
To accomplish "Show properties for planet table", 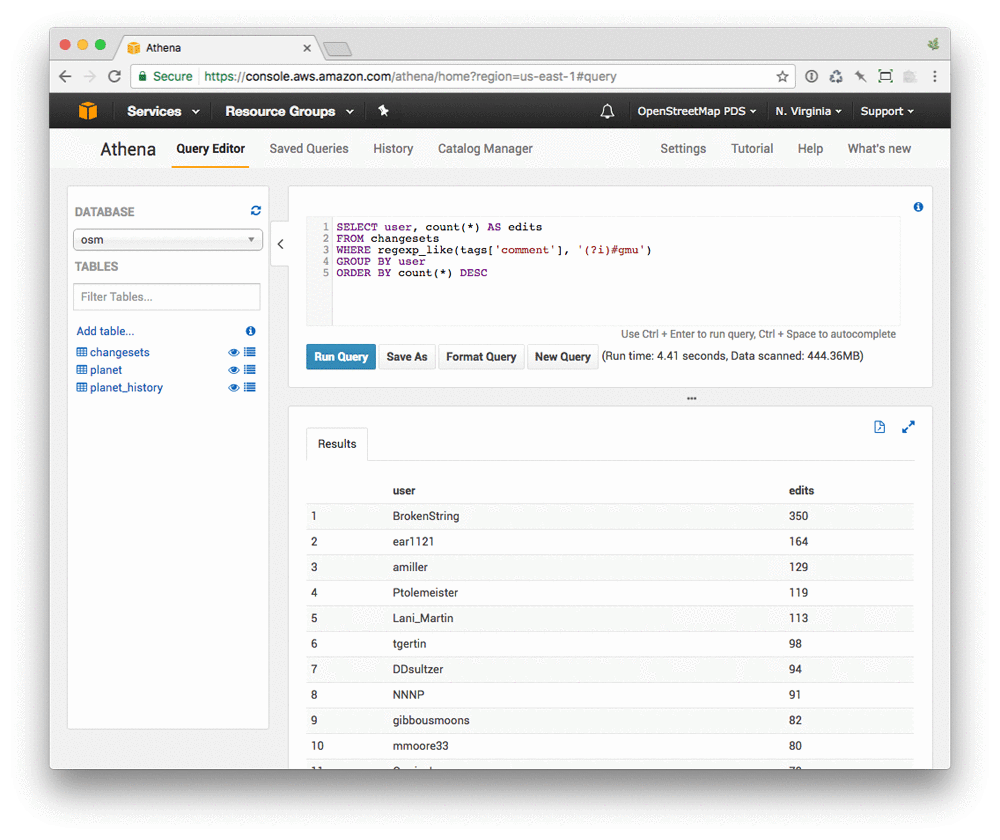I will pyautogui.click(x=250, y=370).
